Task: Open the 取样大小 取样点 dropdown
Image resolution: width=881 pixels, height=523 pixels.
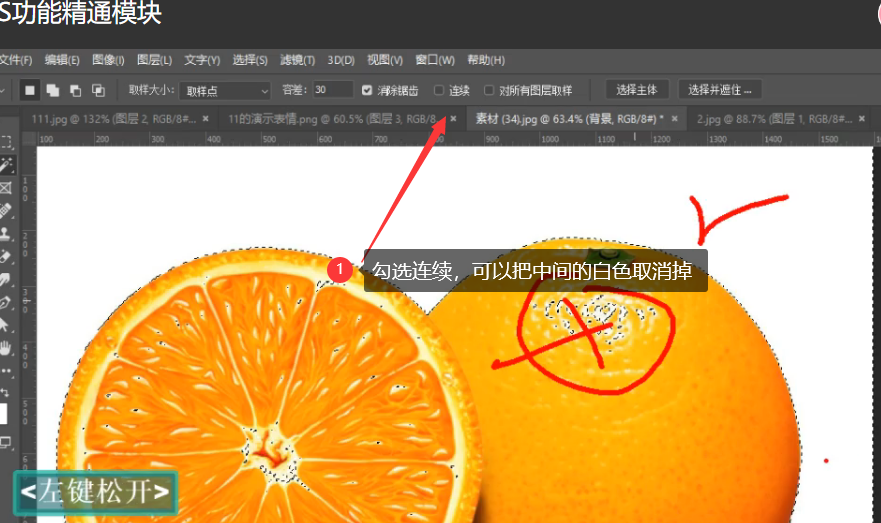Action: point(225,90)
